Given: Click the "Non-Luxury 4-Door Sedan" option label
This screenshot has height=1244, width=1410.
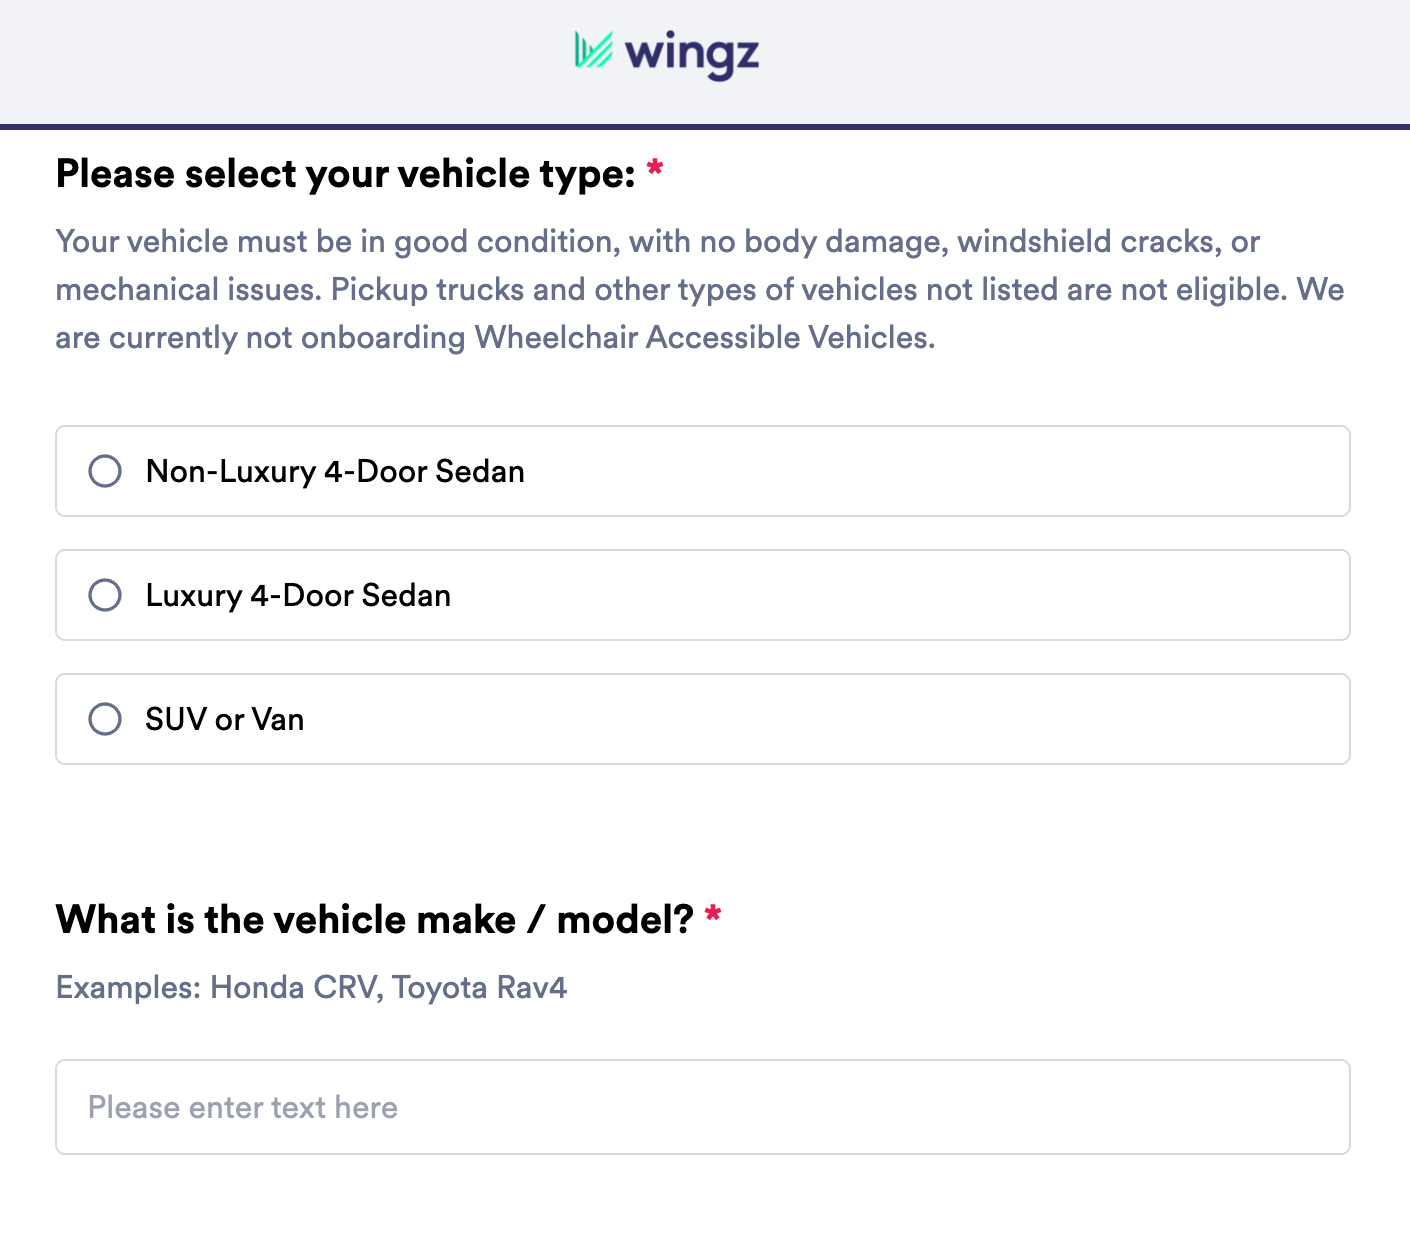Looking at the screenshot, I should click(x=335, y=471).
